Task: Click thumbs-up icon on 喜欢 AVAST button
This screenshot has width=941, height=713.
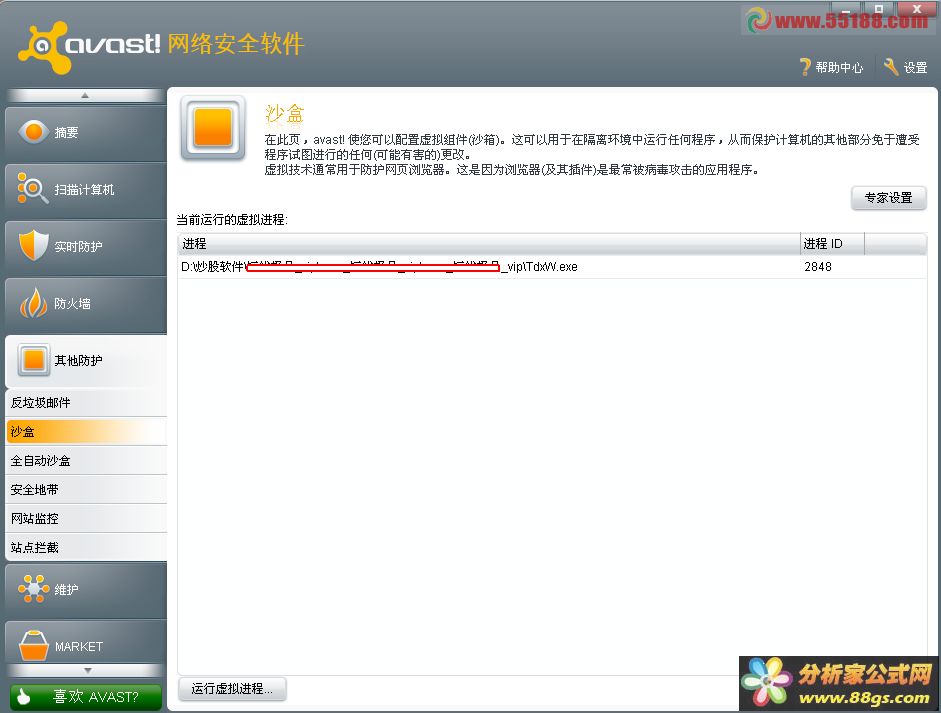Action: 24,697
